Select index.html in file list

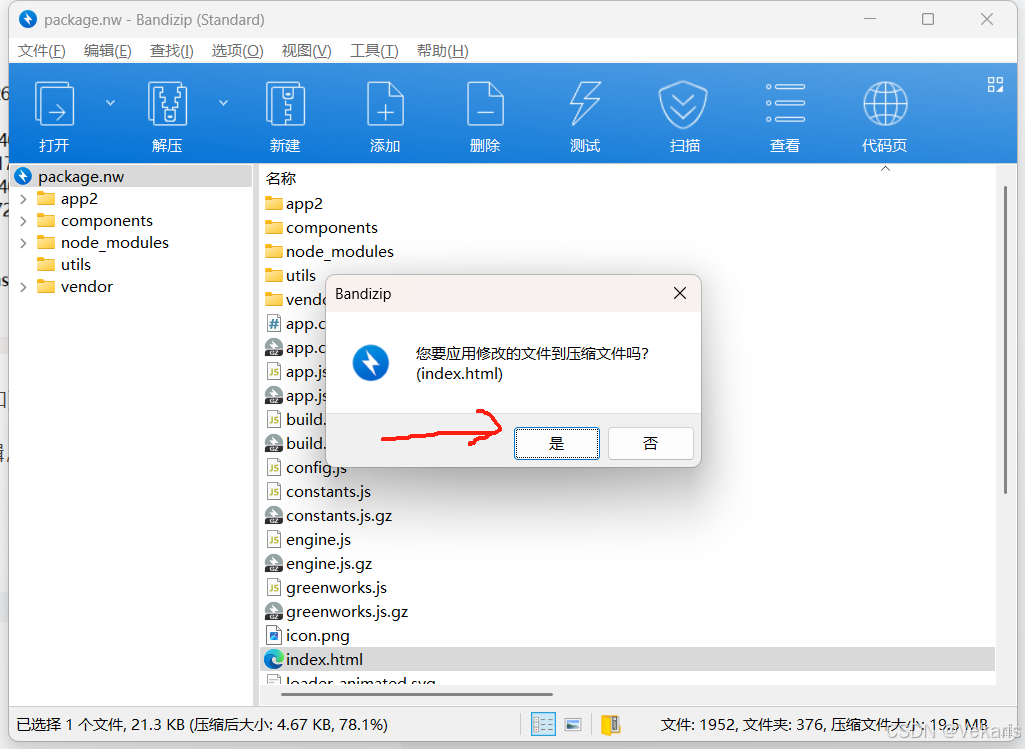point(628,659)
